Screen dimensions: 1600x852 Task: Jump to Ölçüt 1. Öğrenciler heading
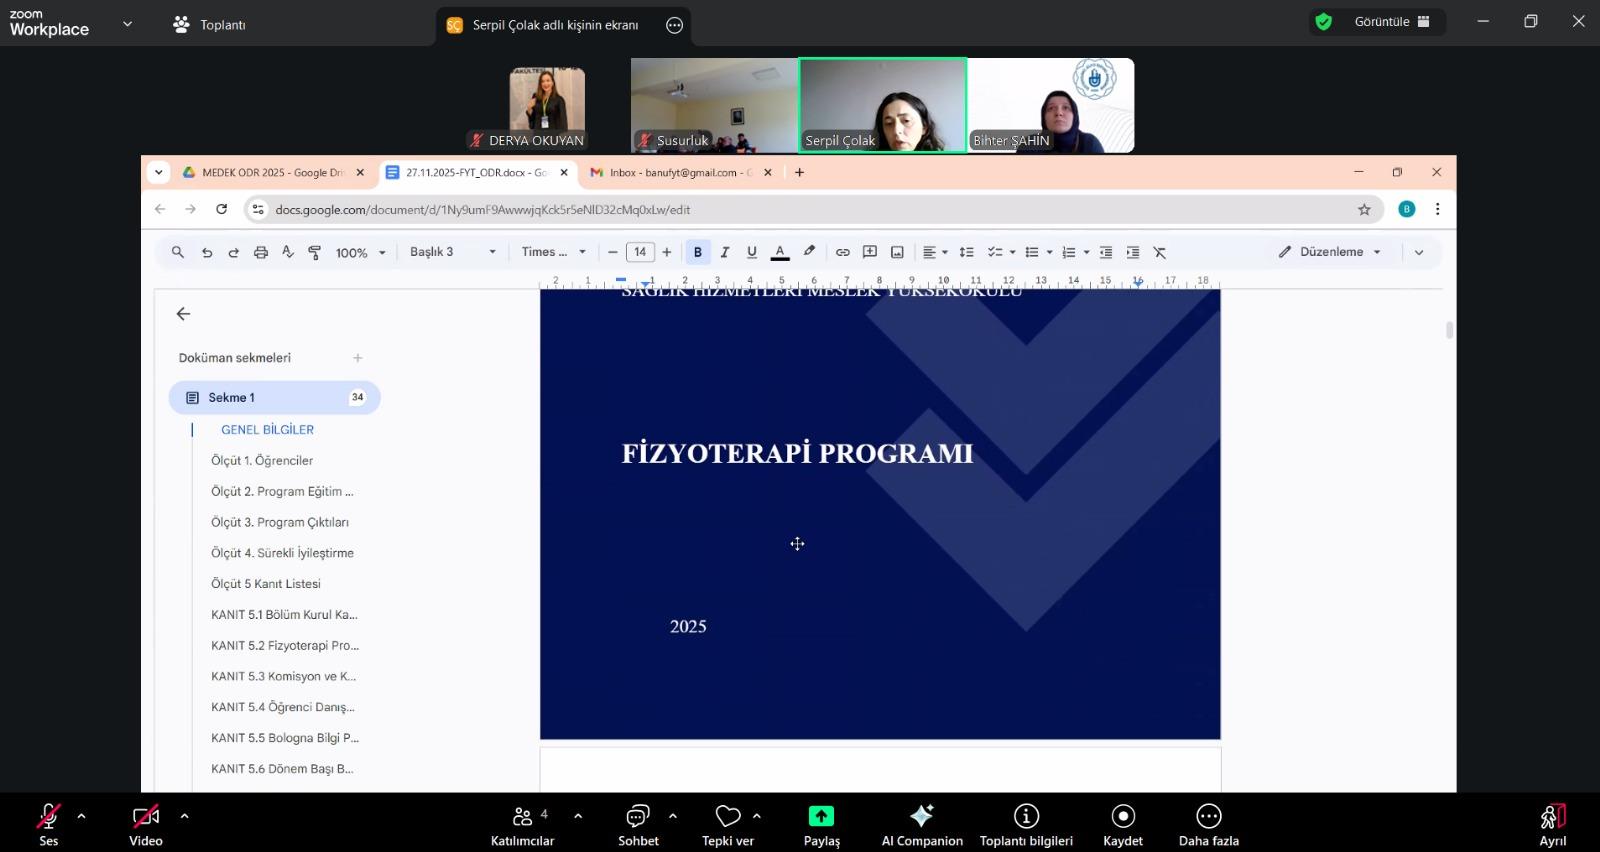coord(262,461)
